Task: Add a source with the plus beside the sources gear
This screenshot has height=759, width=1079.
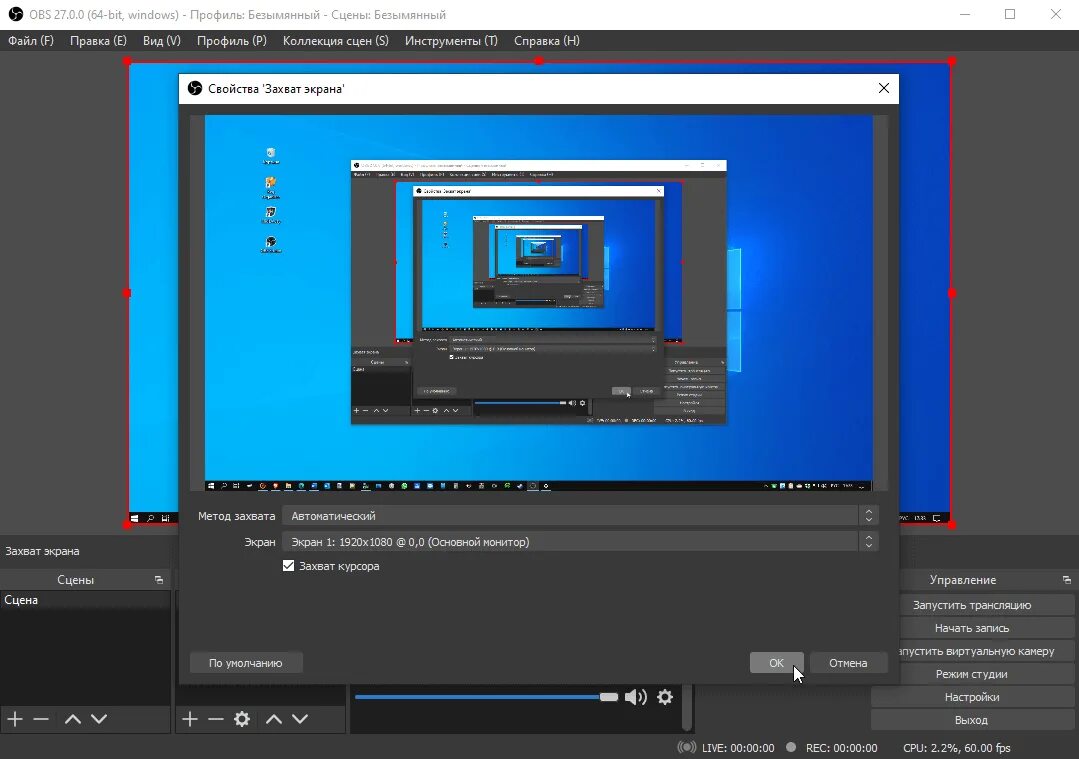Action: pyautogui.click(x=190, y=719)
